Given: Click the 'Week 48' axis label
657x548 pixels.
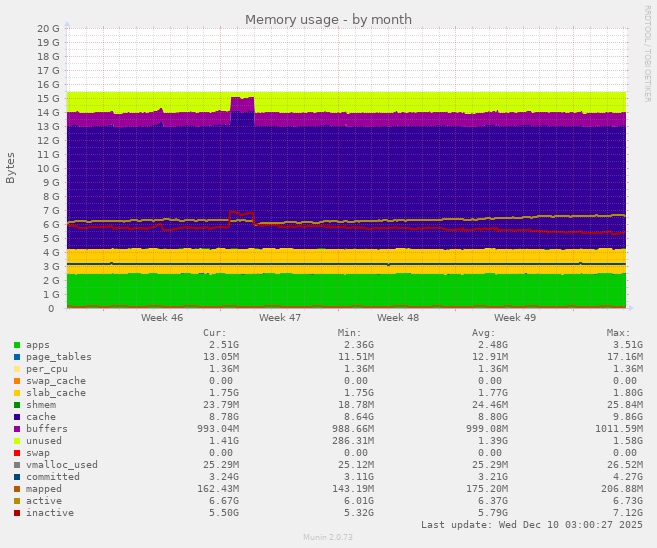Looking at the screenshot, I should (398, 318).
